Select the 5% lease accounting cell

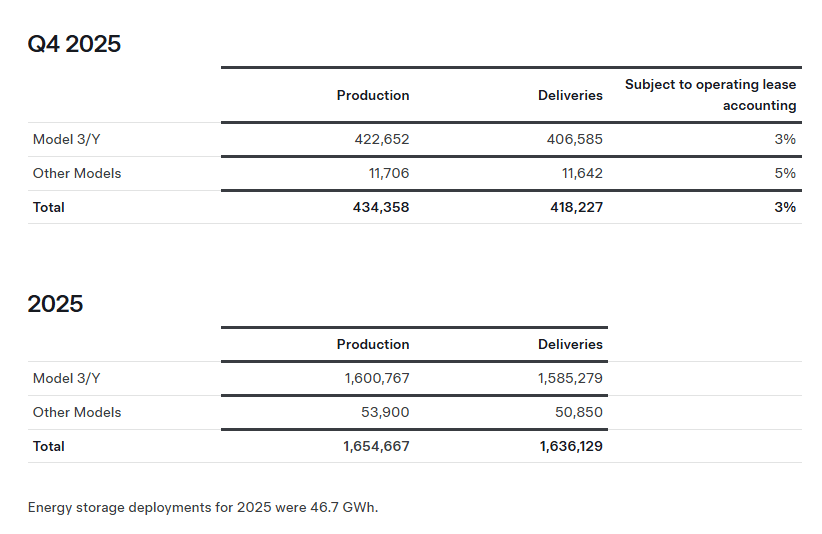[785, 174]
